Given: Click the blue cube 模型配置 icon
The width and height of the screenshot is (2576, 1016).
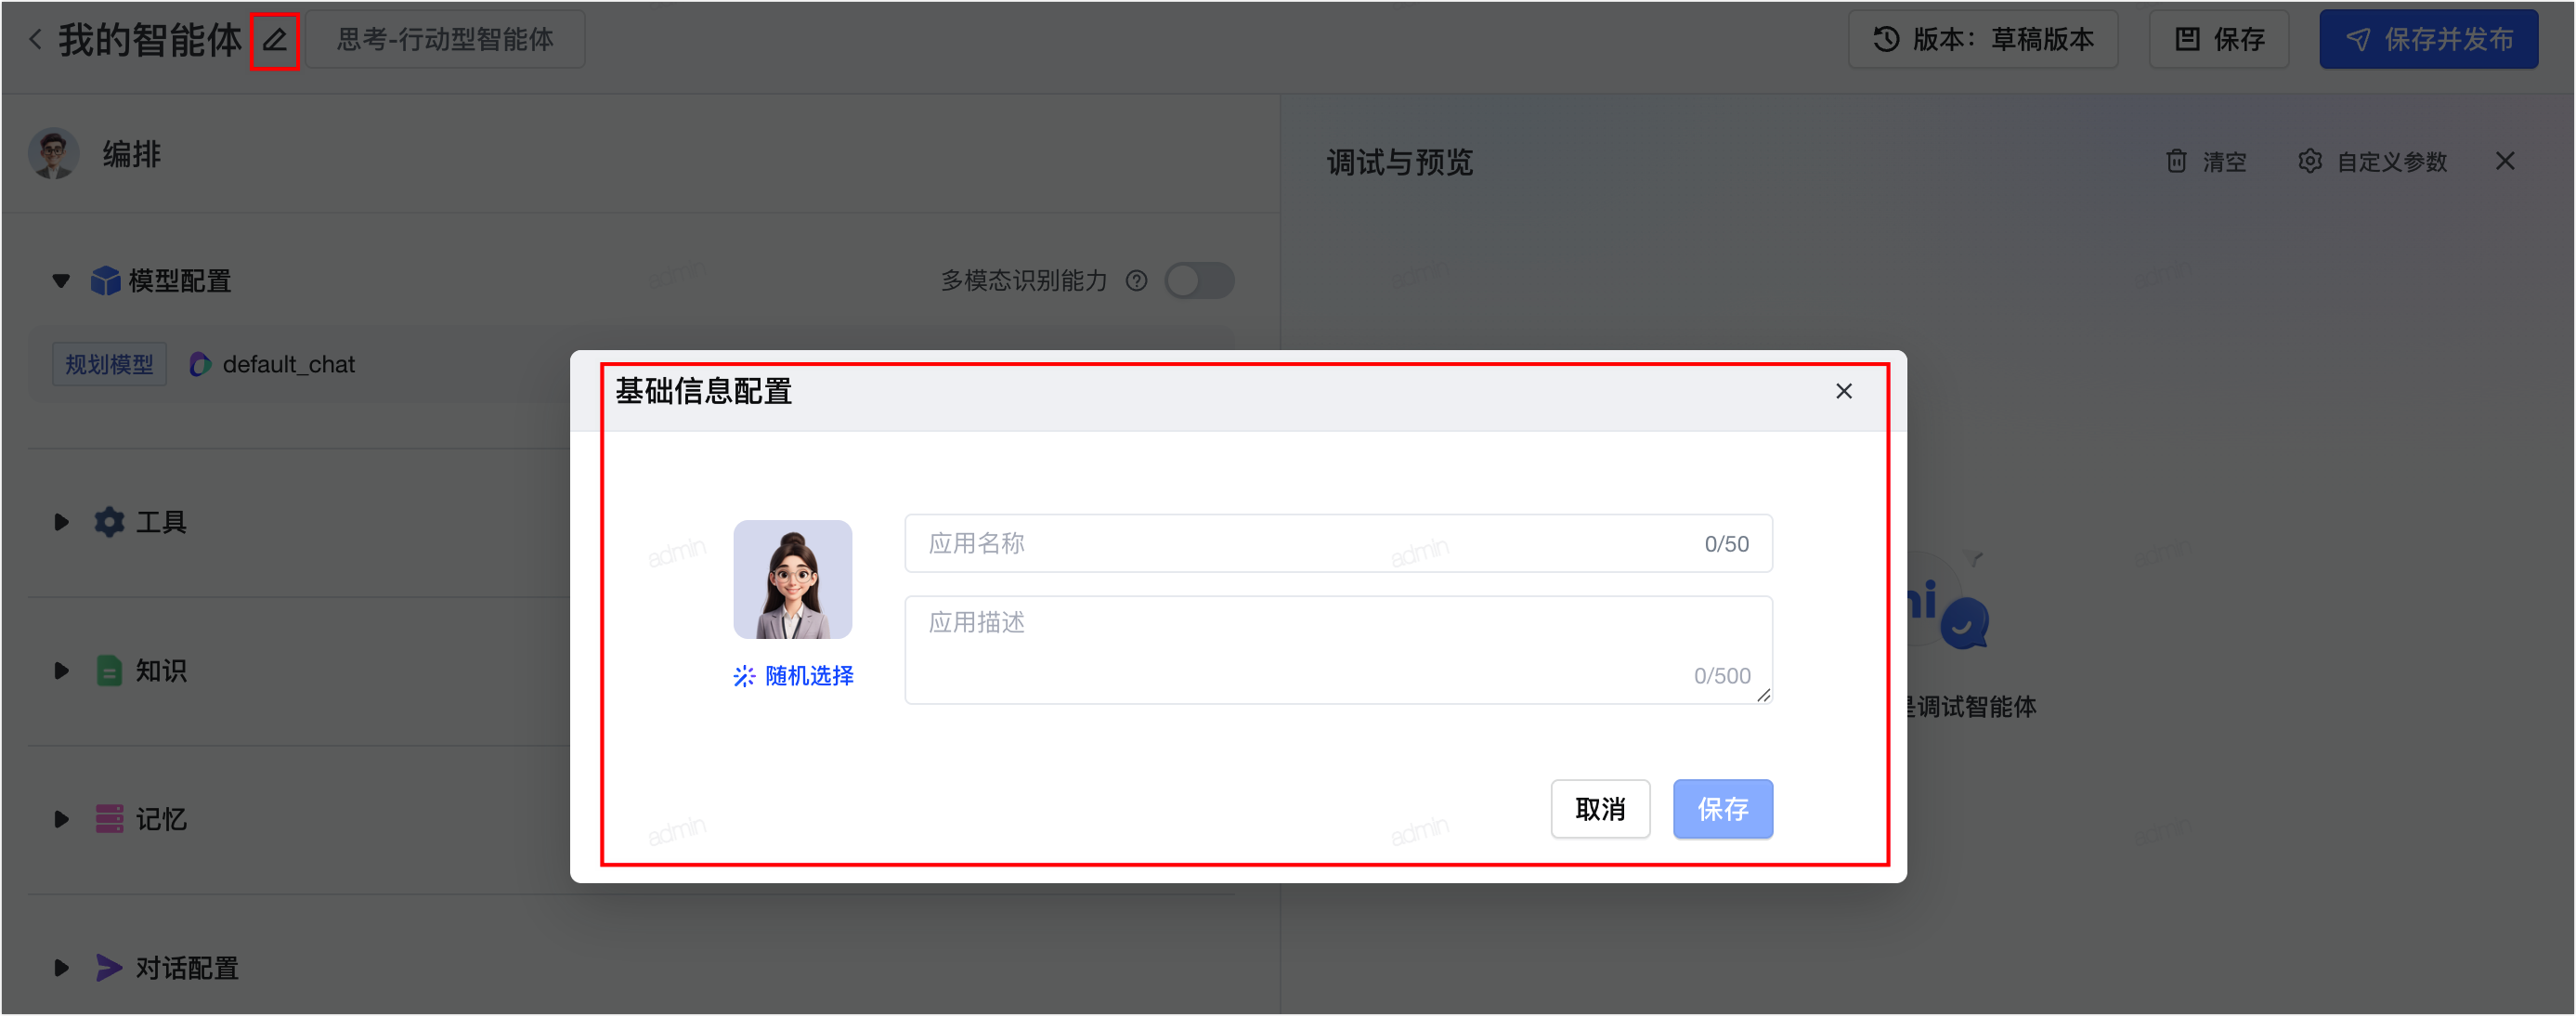Looking at the screenshot, I should (x=105, y=281).
